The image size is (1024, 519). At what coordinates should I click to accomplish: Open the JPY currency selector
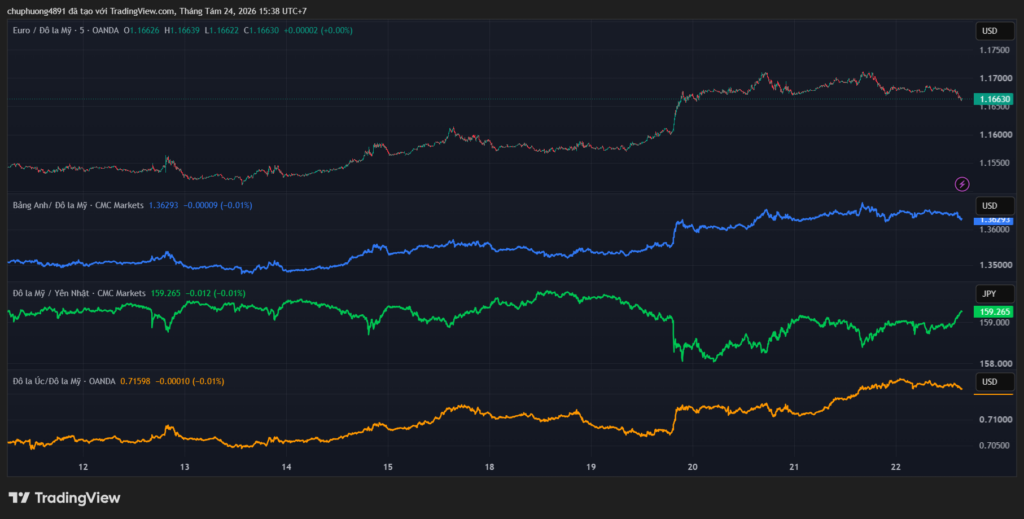click(995, 294)
